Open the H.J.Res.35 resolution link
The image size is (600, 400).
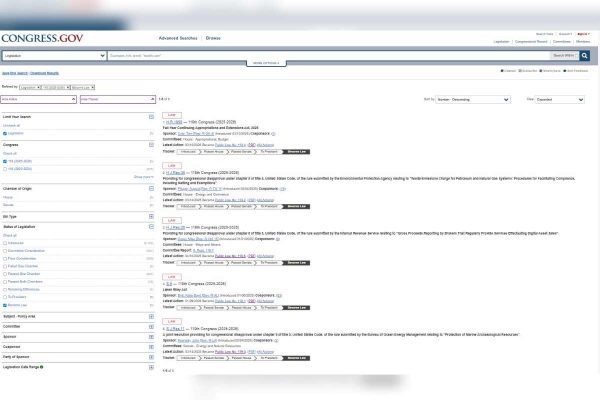(x=176, y=173)
